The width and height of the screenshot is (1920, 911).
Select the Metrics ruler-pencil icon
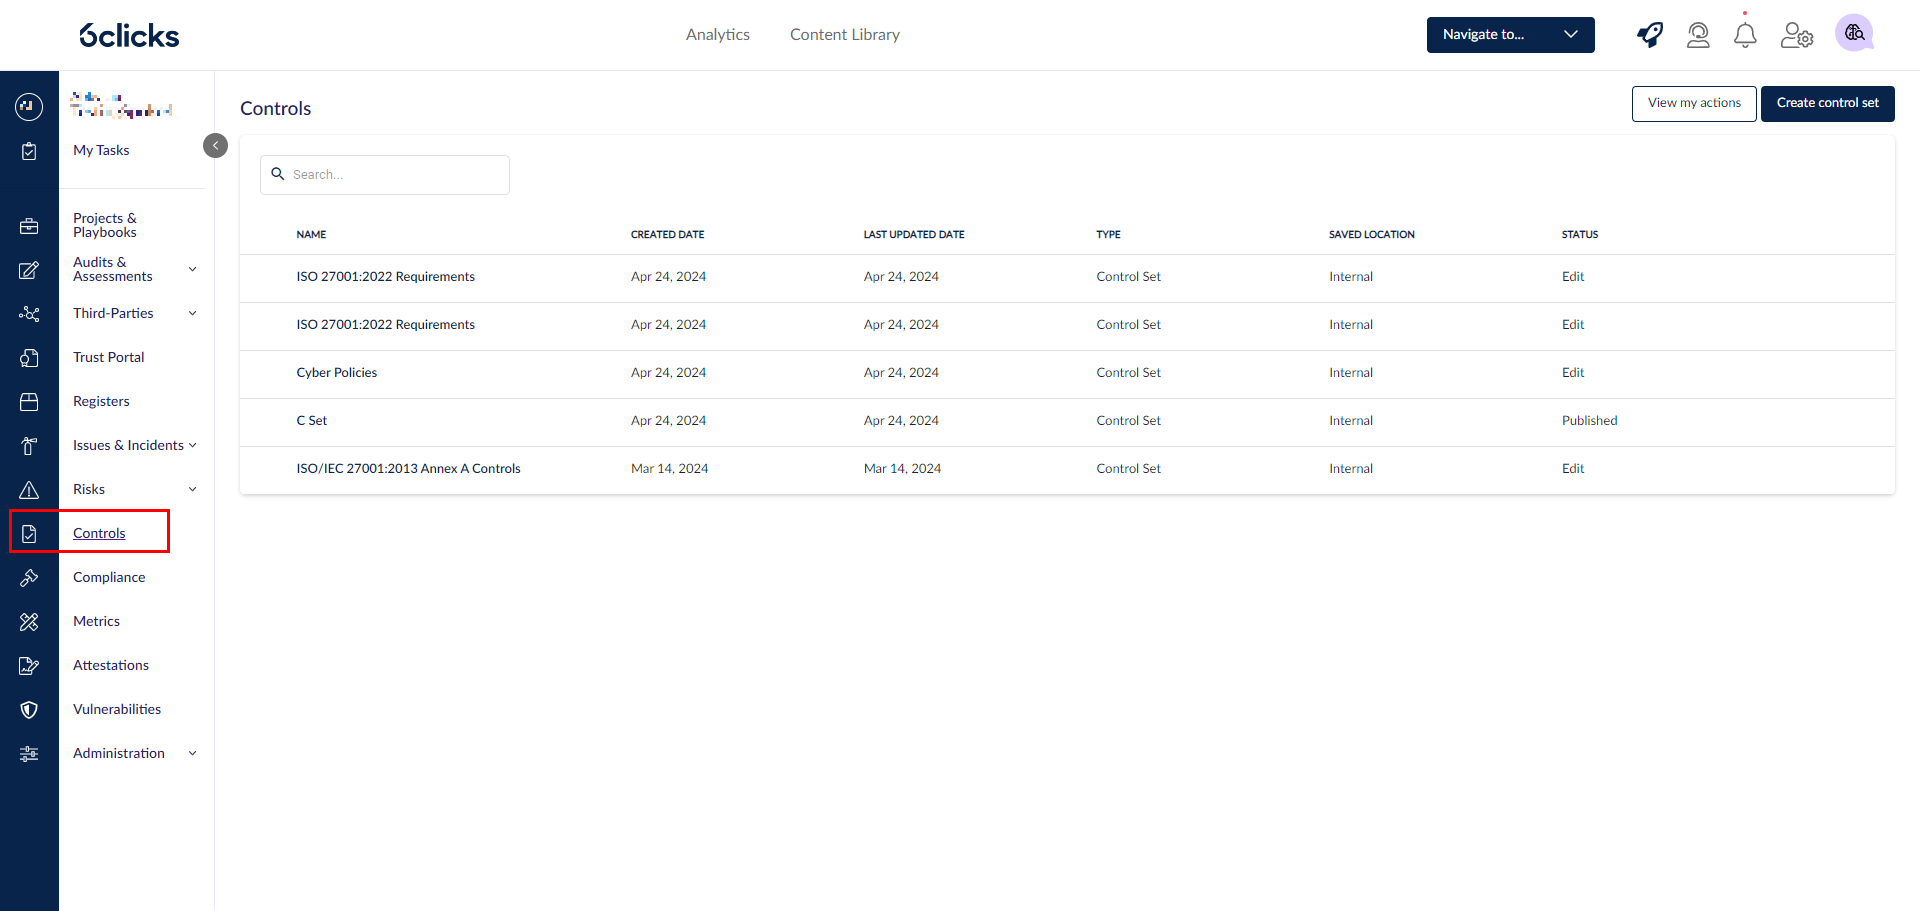click(x=29, y=622)
